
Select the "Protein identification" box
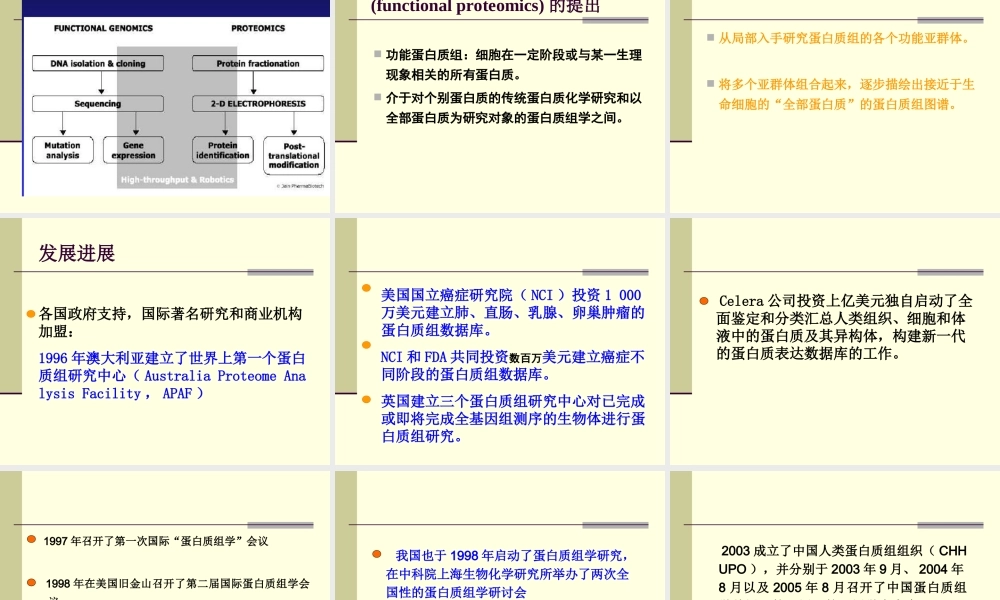(222, 150)
